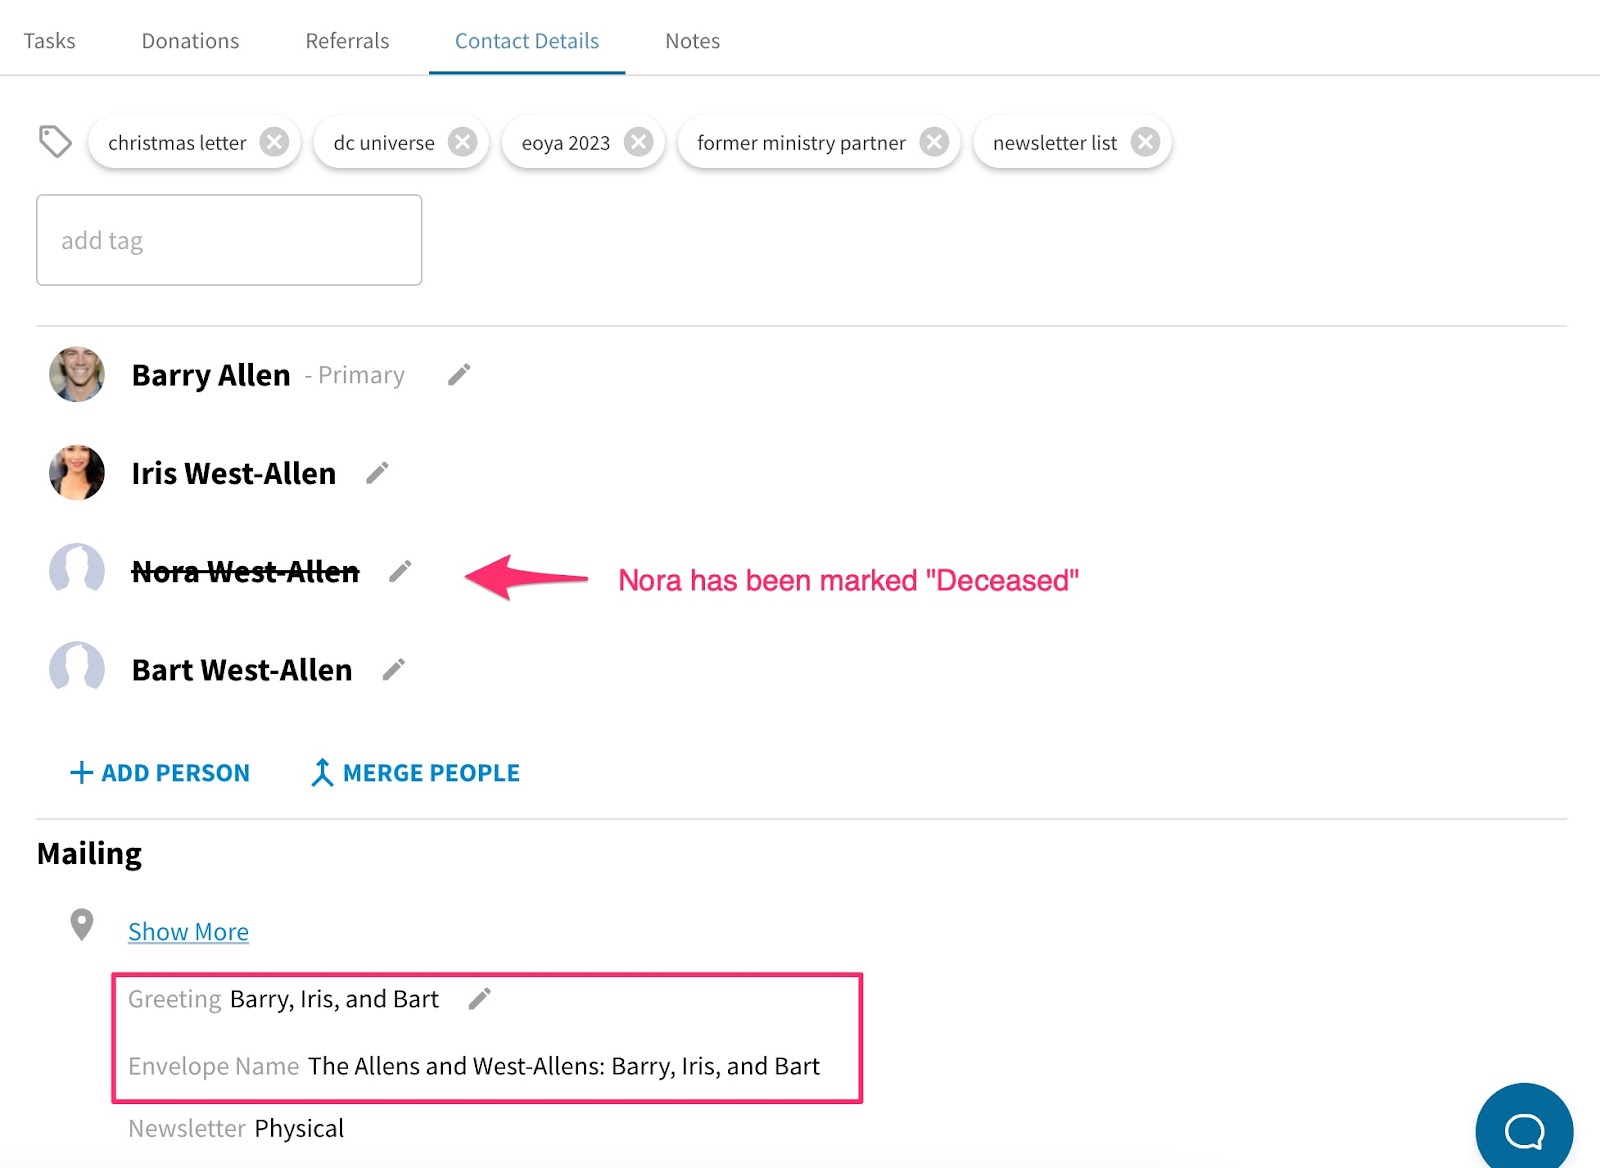Select the Contact Details tab
Screen dimensions: 1600x1168
[x=527, y=41]
